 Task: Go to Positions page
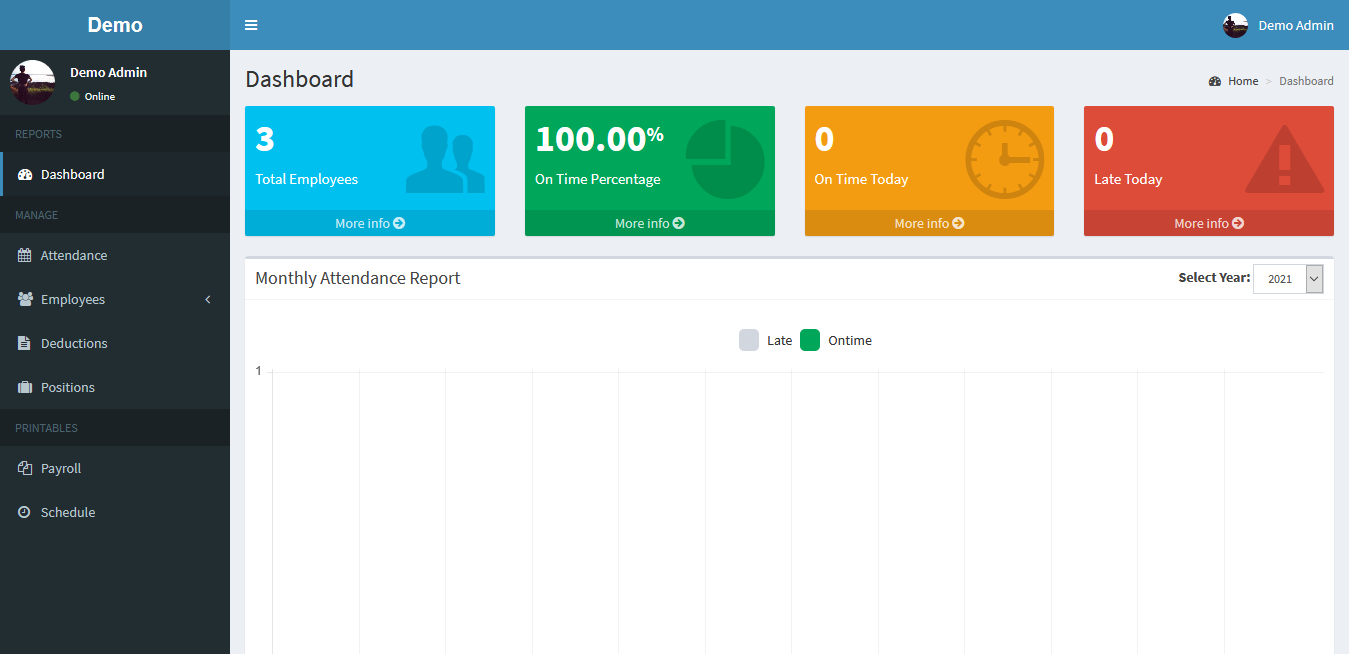[x=115, y=387]
